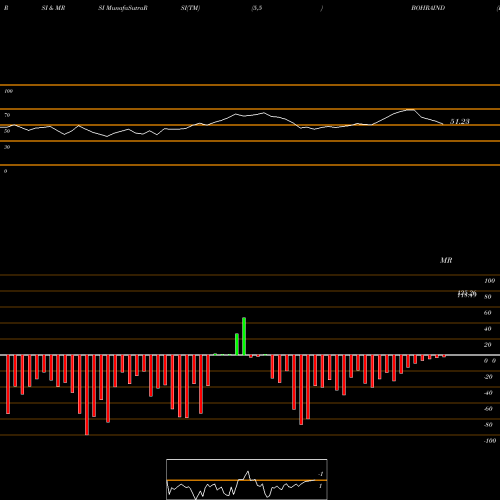Click the 100 label on the MR axis

[490, 281]
